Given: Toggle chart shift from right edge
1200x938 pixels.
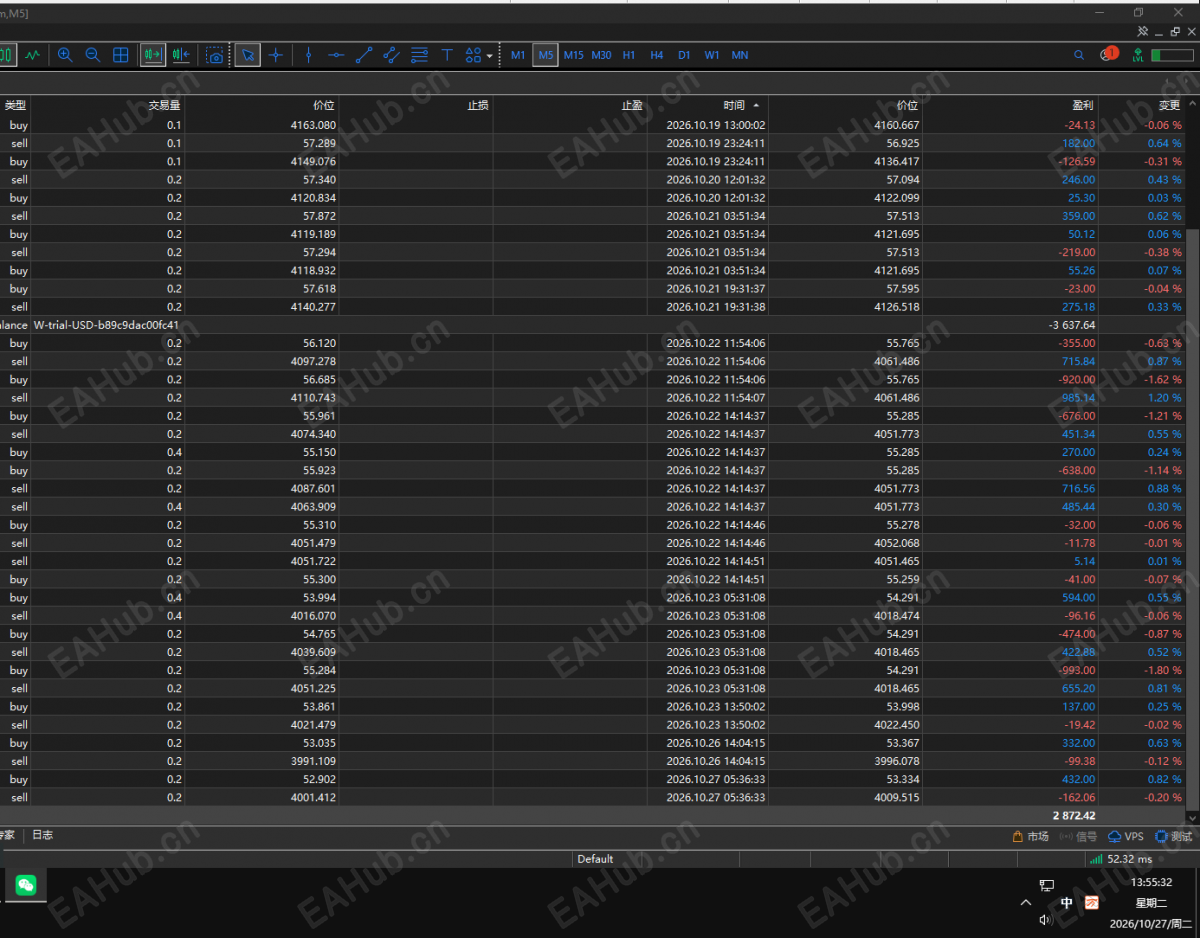Looking at the screenshot, I should tap(181, 55).
